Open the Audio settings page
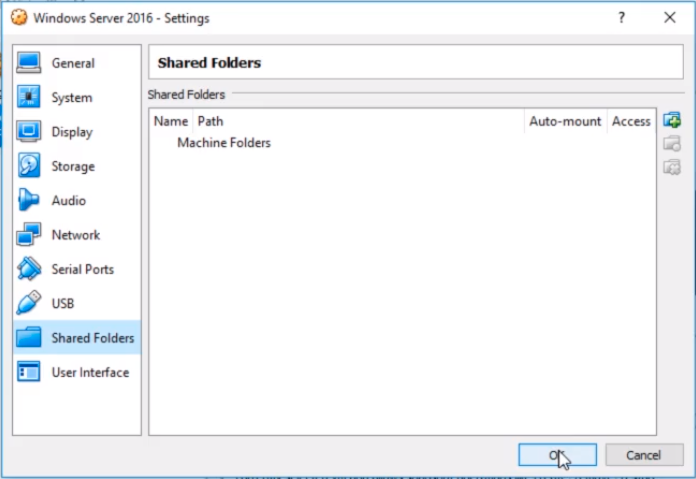 click(x=77, y=200)
